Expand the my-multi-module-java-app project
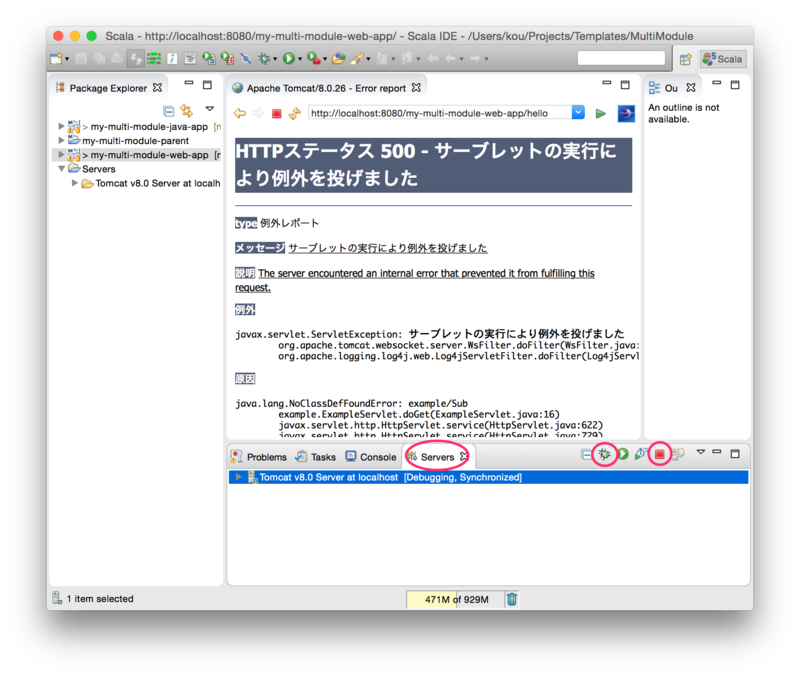This screenshot has height=677, width=800. pos(61,126)
